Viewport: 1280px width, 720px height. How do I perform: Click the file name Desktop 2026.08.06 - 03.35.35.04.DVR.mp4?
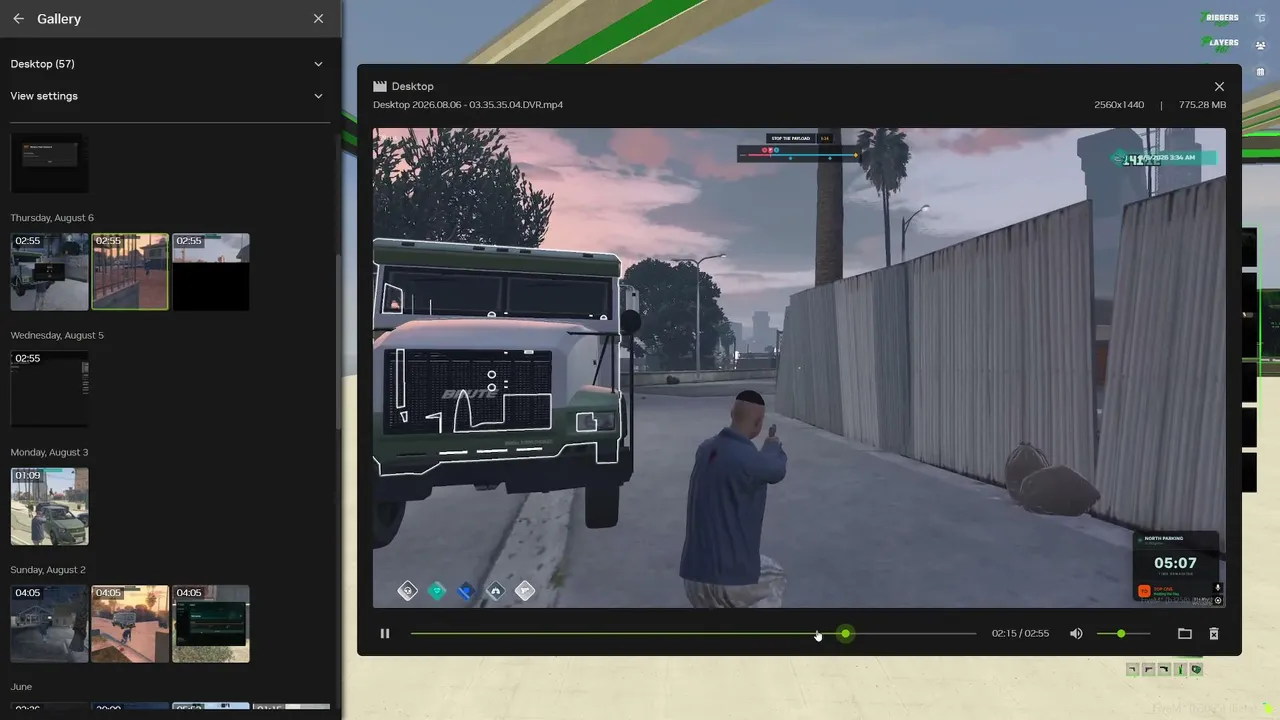point(468,105)
